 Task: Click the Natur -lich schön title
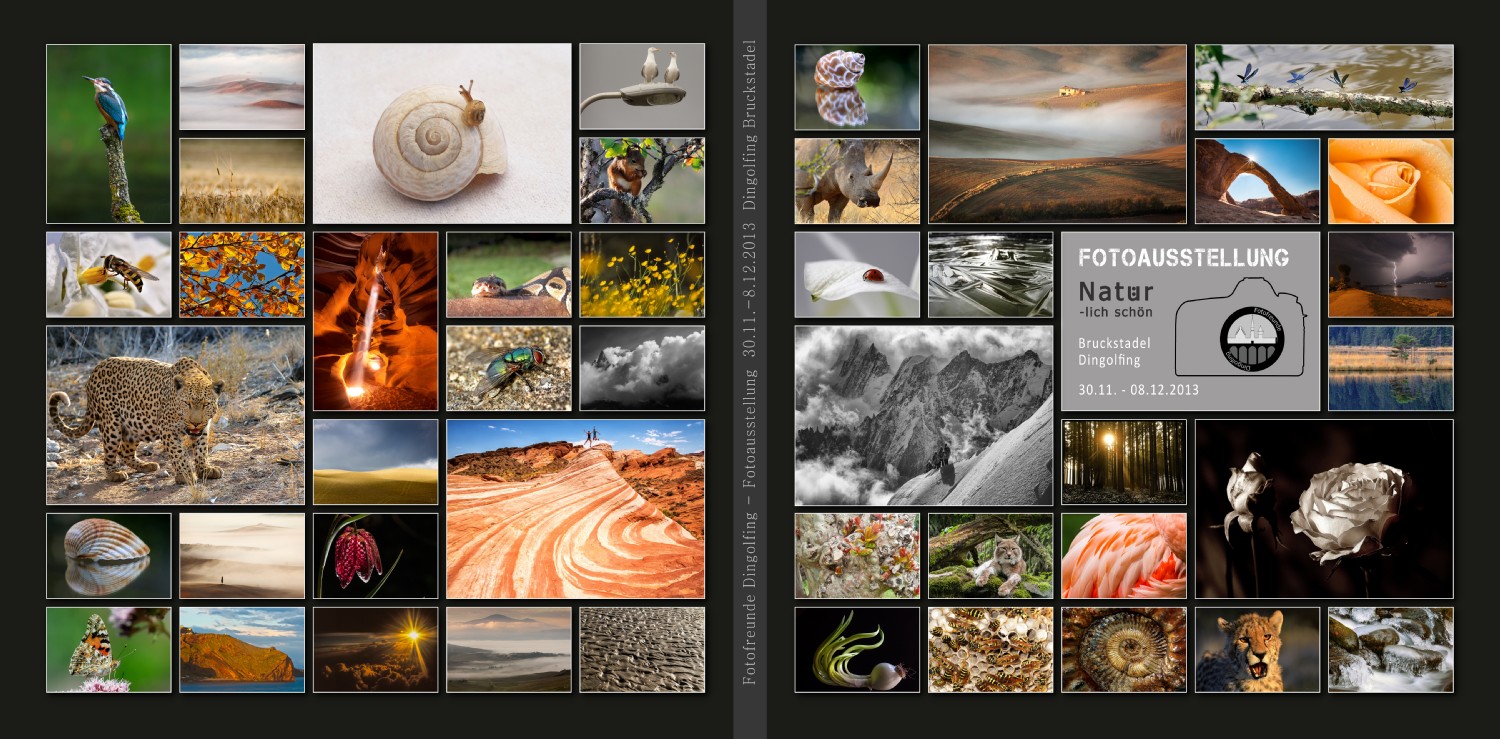(x=1116, y=298)
